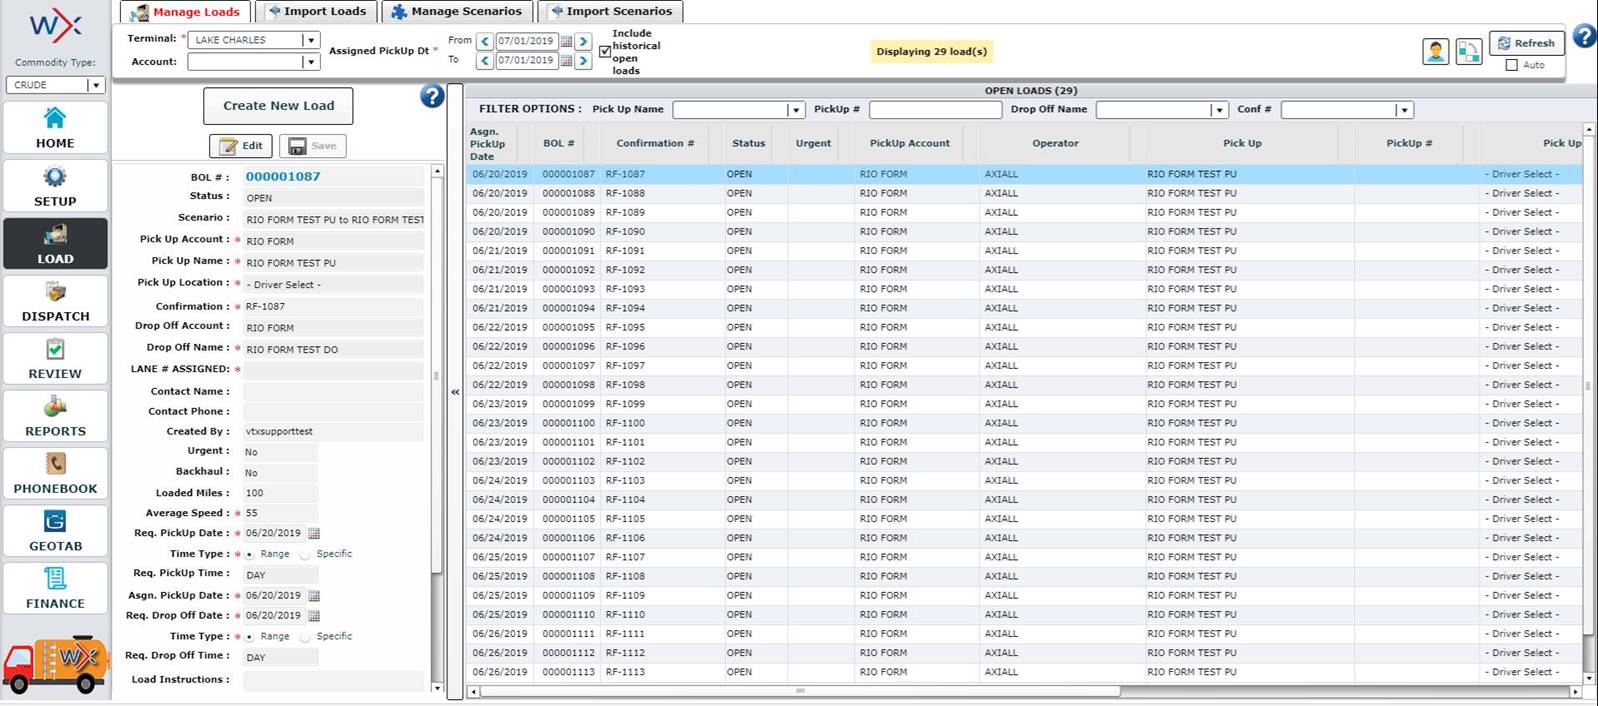Expand the Commodity Type CRUDE dropdown
This screenshot has width=1598, height=706.
pyautogui.click(x=96, y=85)
